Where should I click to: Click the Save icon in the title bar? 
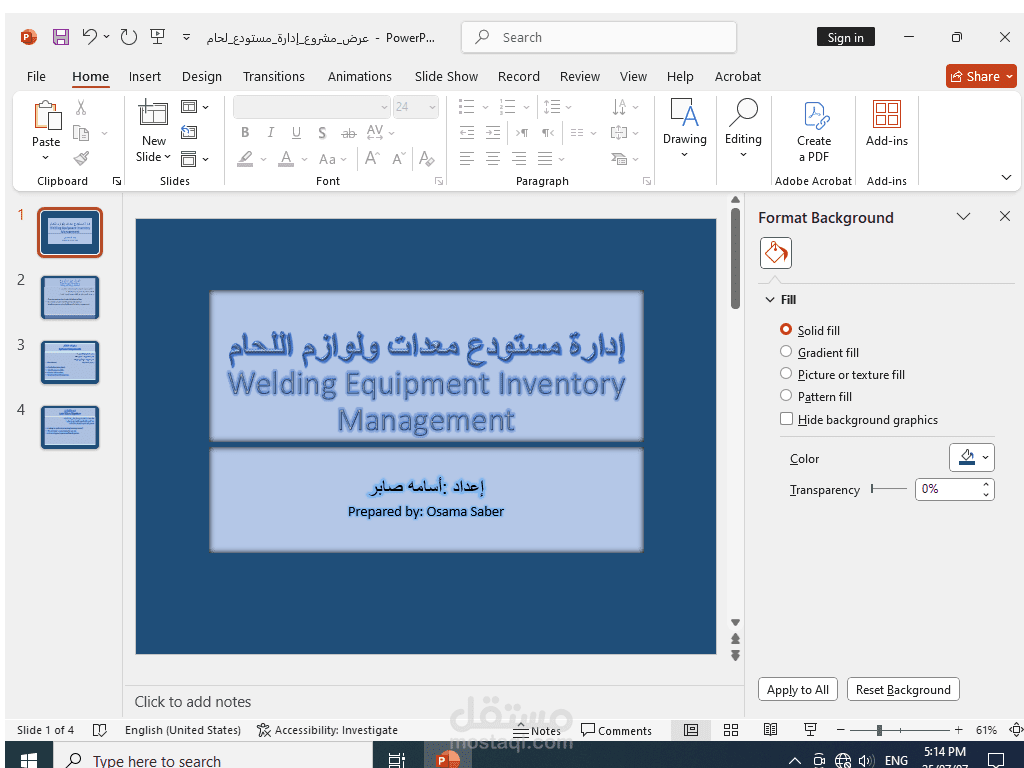61,37
